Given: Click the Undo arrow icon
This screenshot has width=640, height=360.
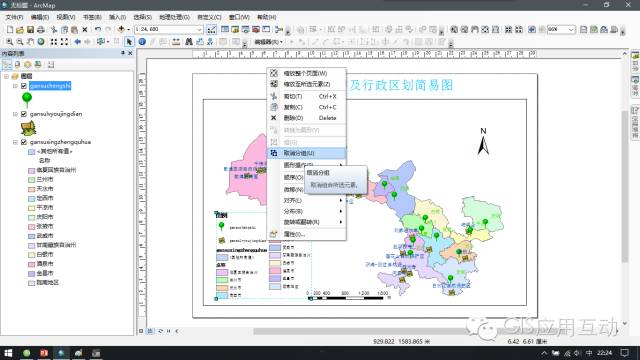Looking at the screenshot, I should click(98, 29).
